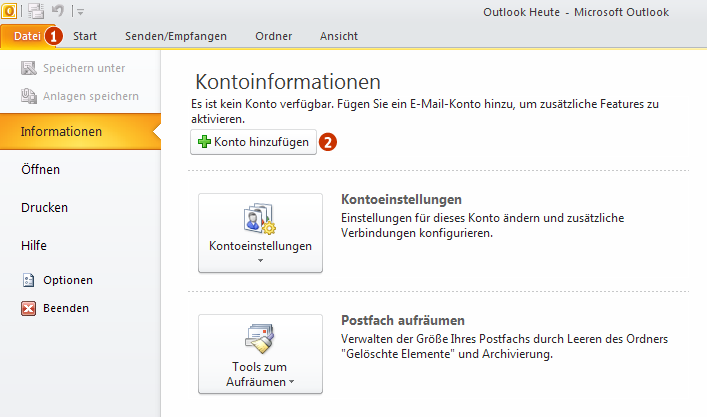The width and height of the screenshot is (707, 417).
Task: Click the Outlook application icon in title bar
Action: coord(9,11)
